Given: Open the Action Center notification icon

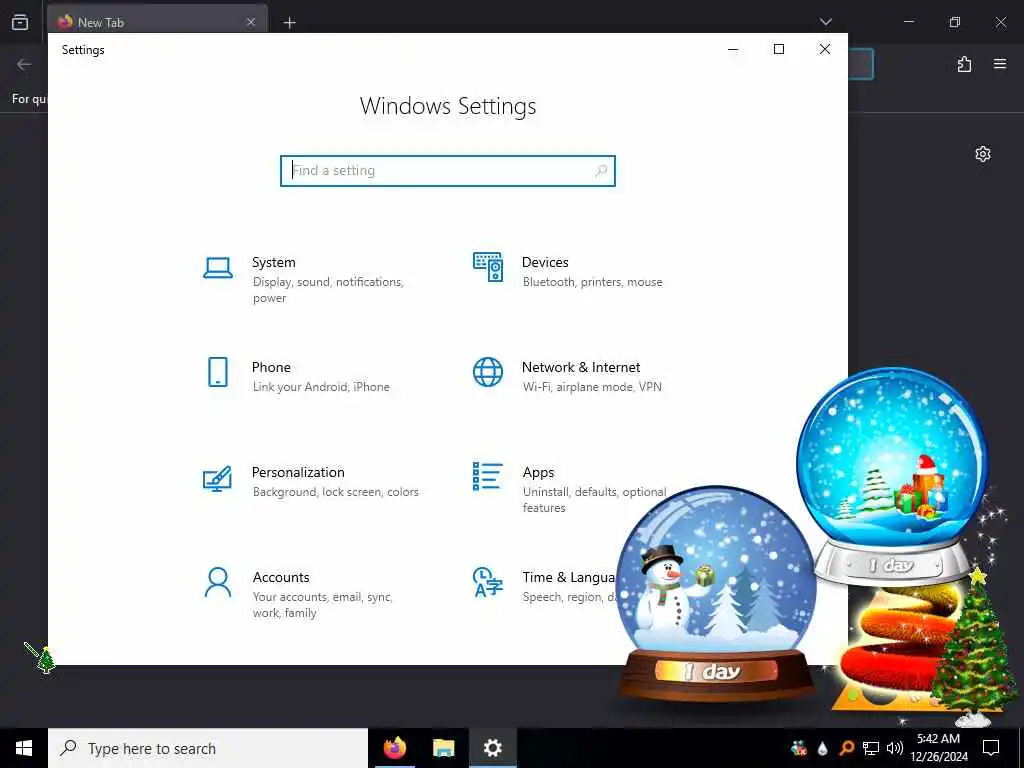Looking at the screenshot, I should 991,748.
